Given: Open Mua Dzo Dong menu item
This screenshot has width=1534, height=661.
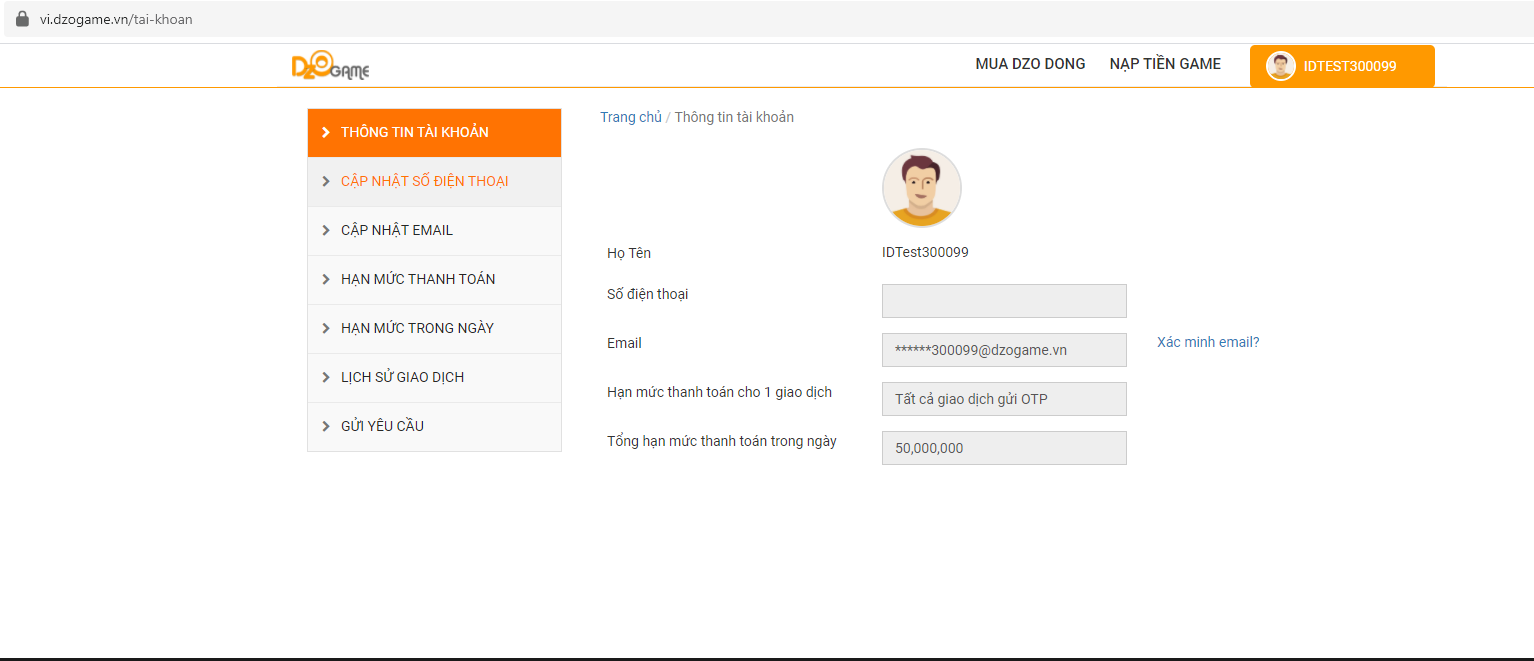Looking at the screenshot, I should click(x=1030, y=64).
